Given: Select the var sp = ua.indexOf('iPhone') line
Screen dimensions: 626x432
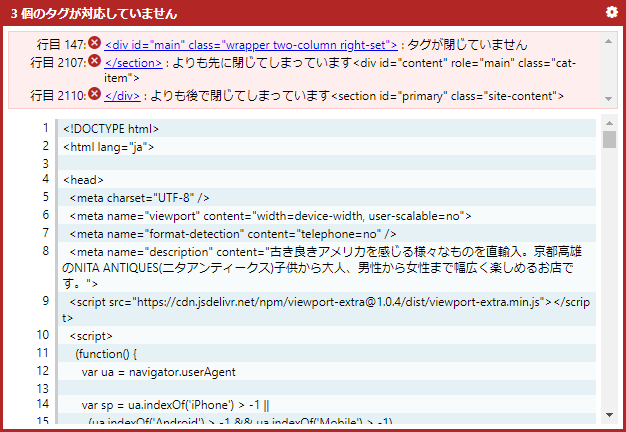Looking at the screenshot, I should (x=327, y=405).
